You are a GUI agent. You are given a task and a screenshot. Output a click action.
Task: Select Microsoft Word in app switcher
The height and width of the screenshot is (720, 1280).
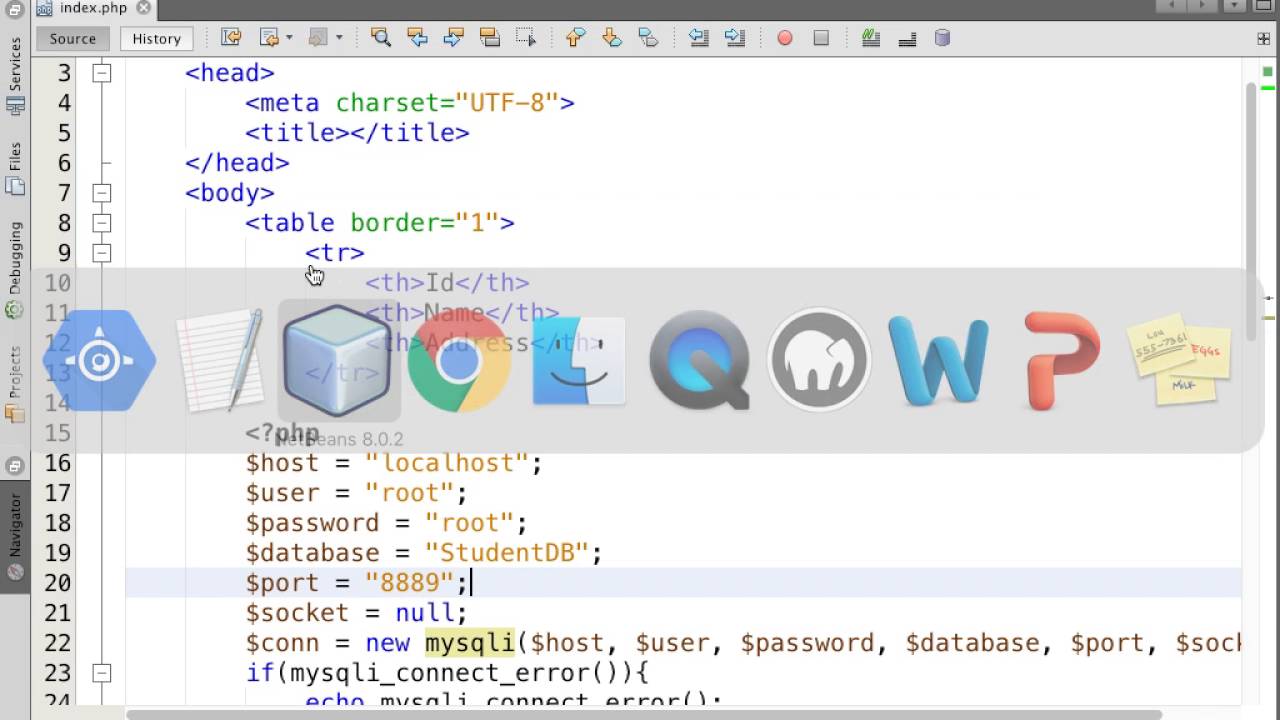click(939, 361)
